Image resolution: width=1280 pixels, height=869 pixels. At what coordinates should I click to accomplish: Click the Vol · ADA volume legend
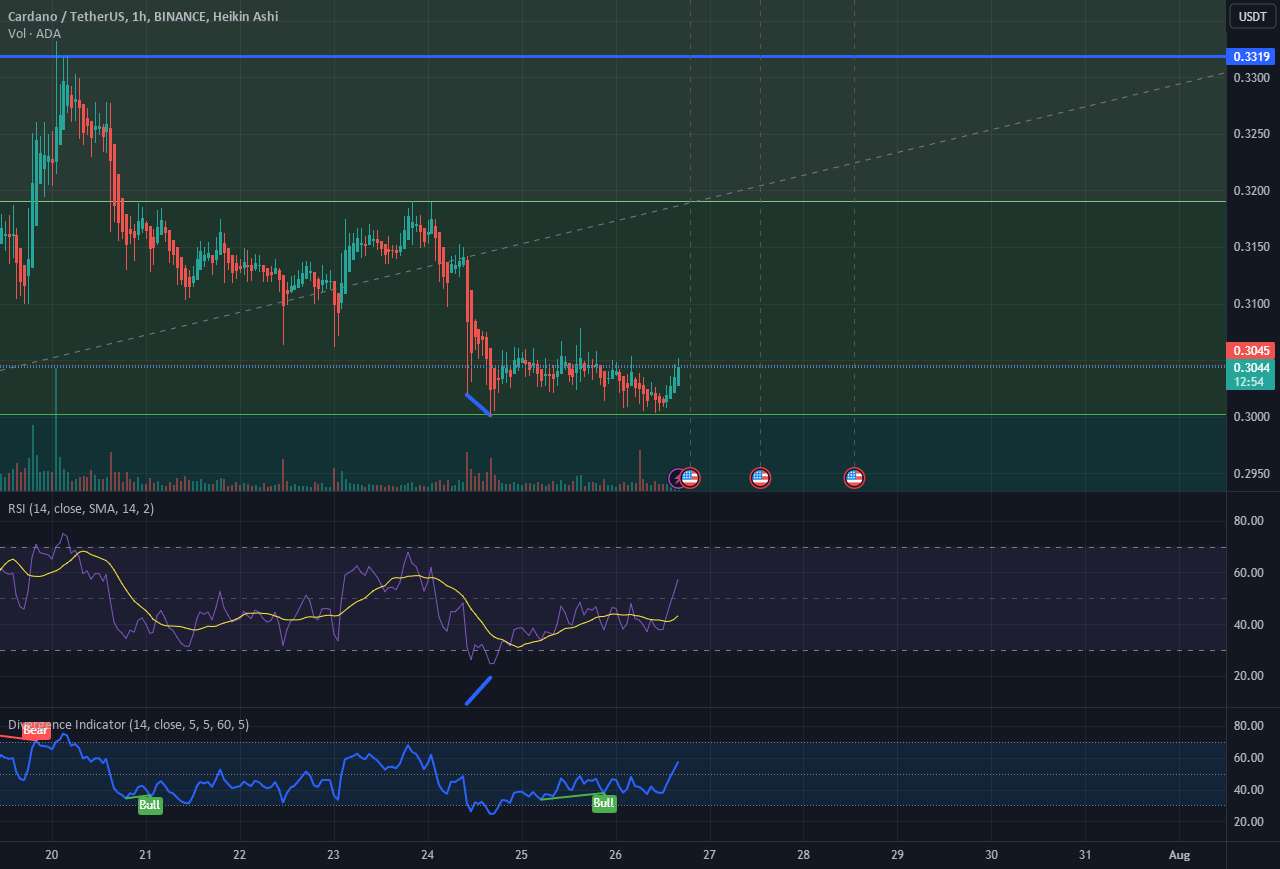[x=34, y=33]
